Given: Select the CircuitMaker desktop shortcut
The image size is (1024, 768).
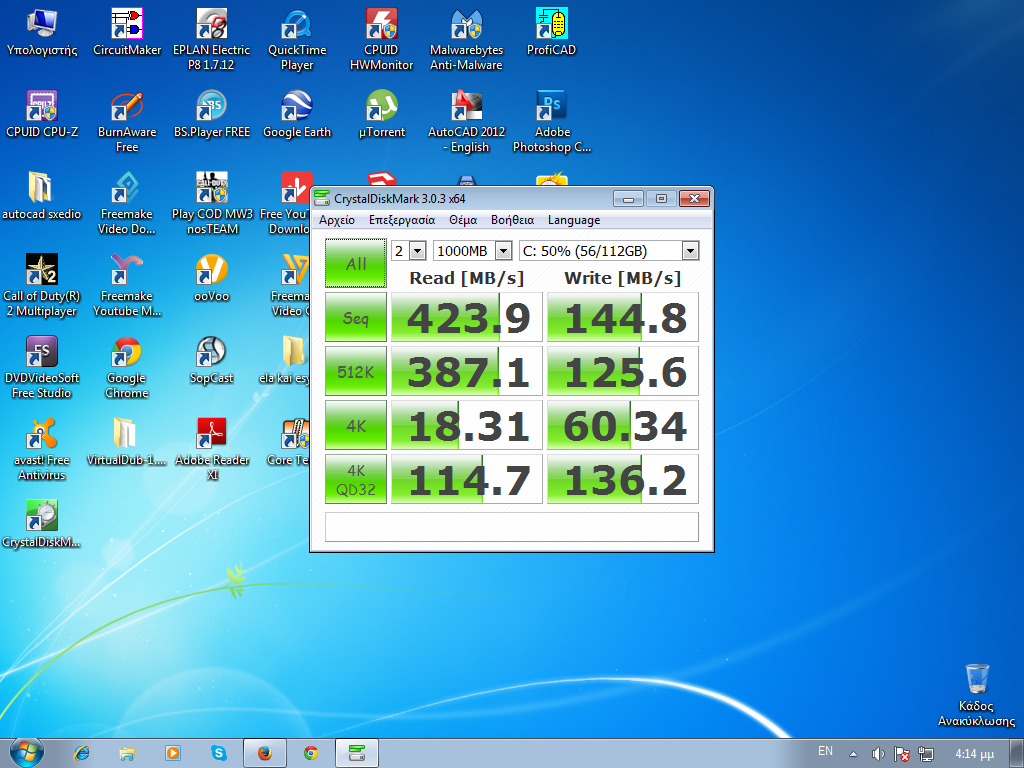Looking at the screenshot, I should pos(127,33).
